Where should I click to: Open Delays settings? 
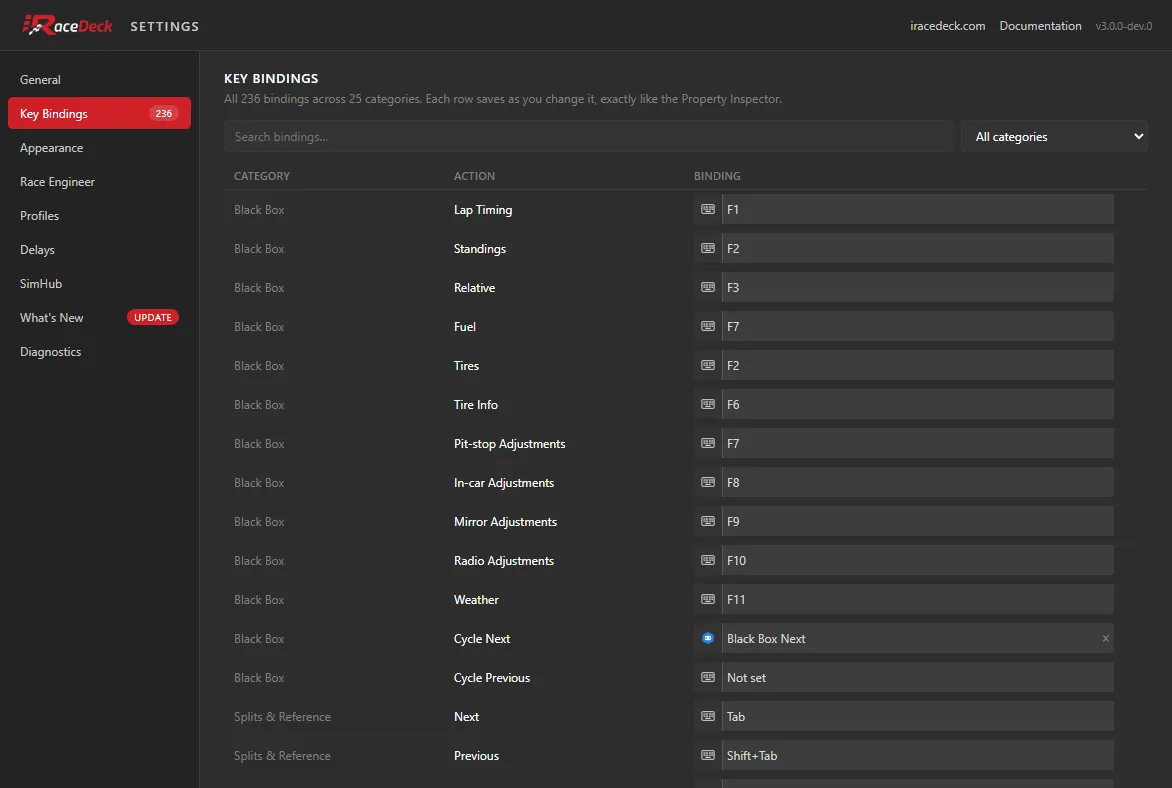[x=99, y=250]
